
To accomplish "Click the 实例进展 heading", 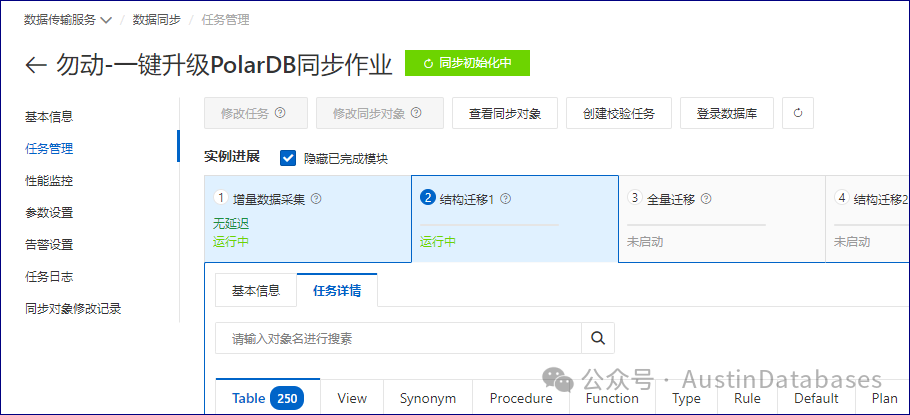I will [x=232, y=156].
